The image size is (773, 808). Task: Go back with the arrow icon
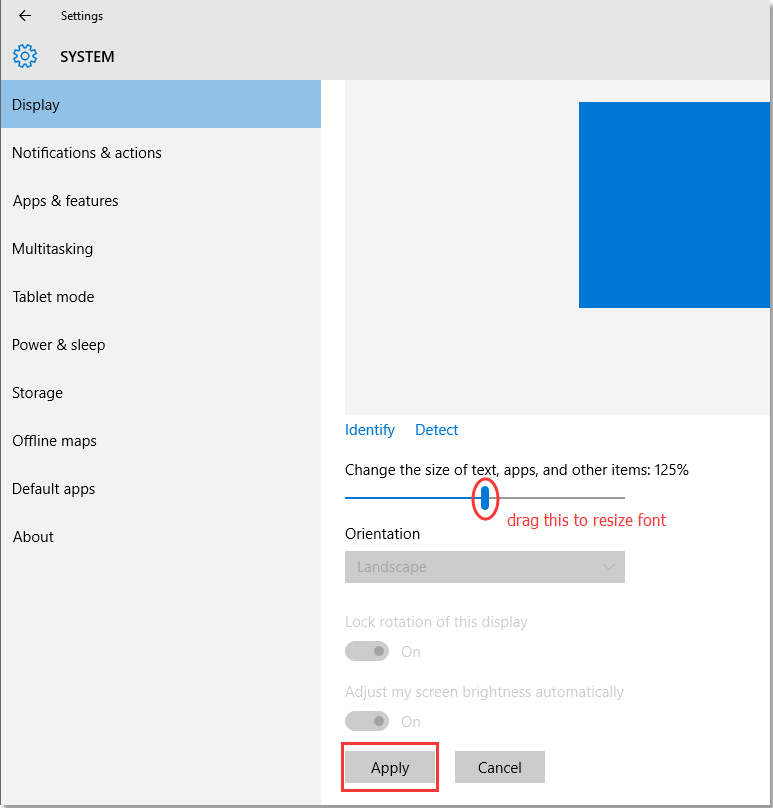pyautogui.click(x=25, y=16)
